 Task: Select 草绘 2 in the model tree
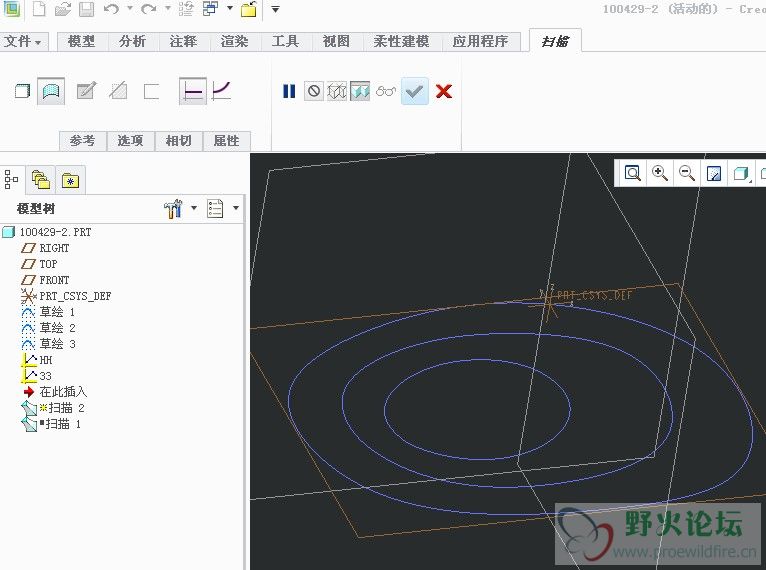(x=57, y=328)
